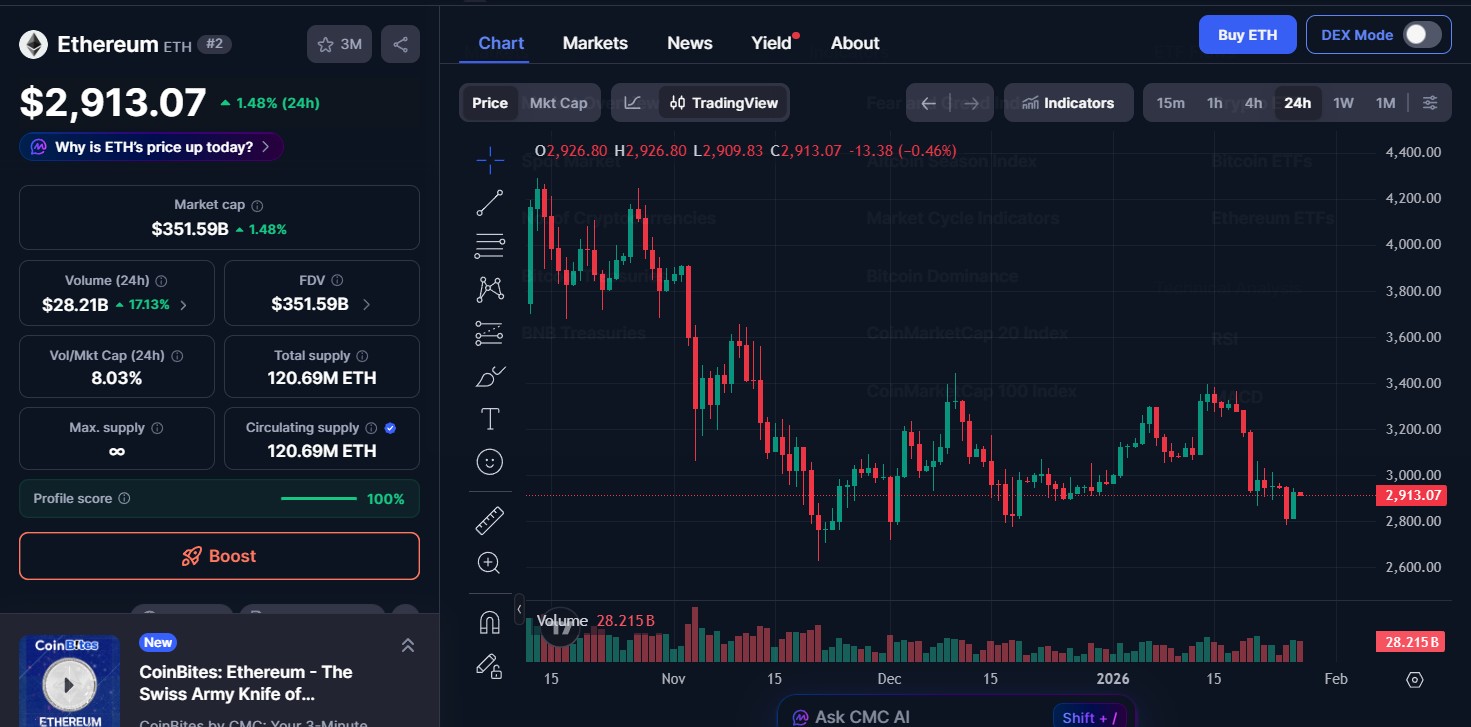
Task: Enable magnet mode on the chart
Action: pos(489,621)
